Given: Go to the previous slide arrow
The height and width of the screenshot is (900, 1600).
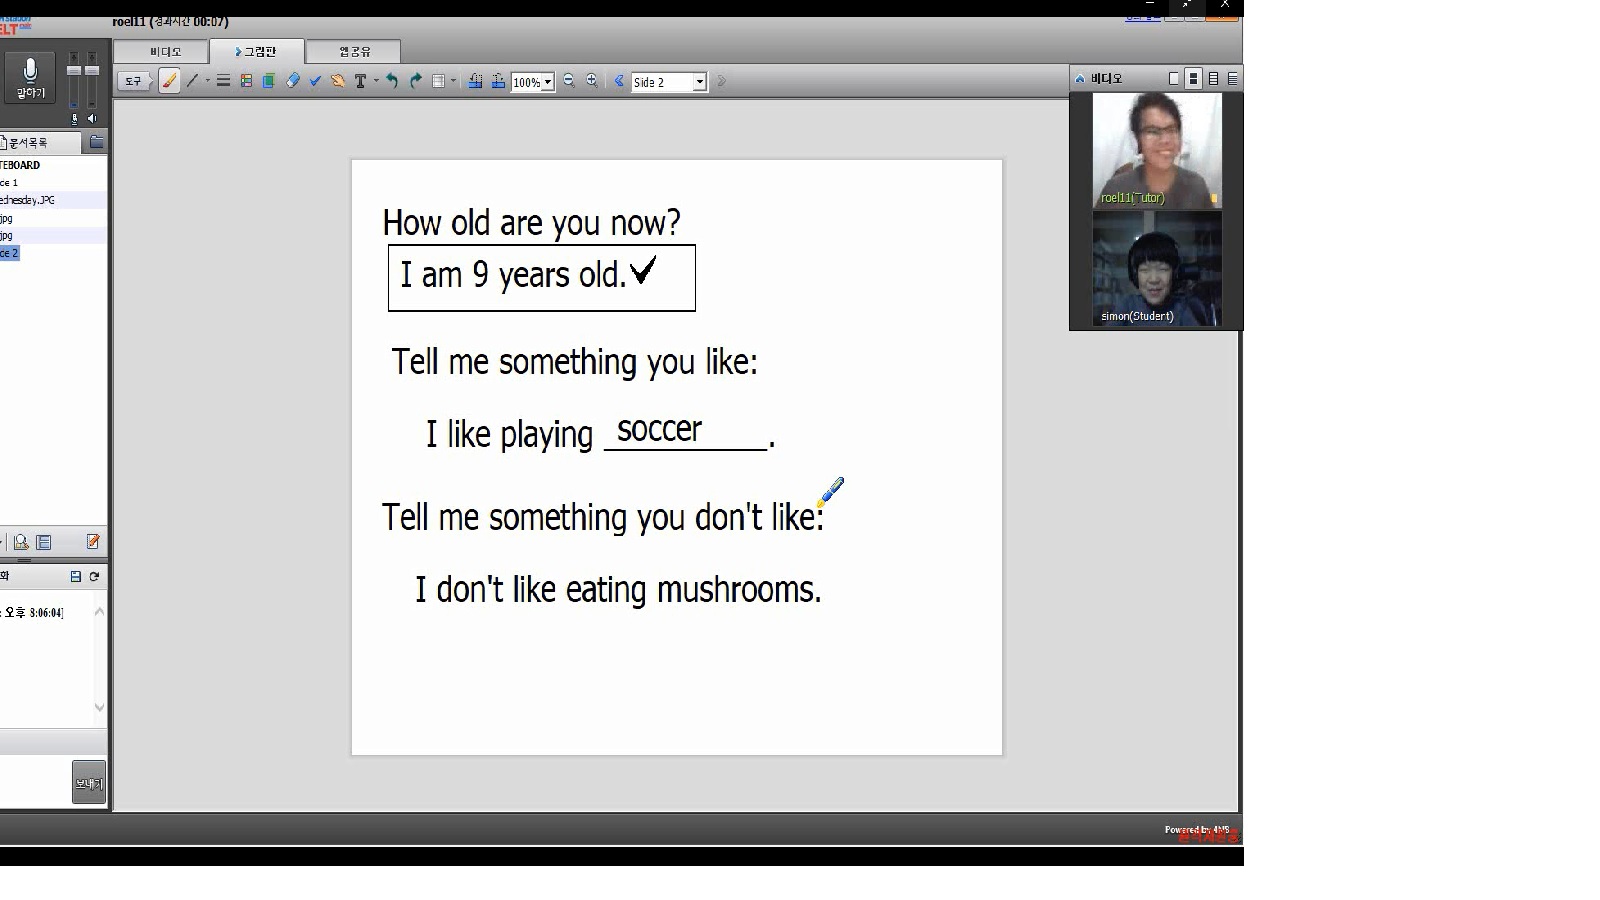Looking at the screenshot, I should pos(619,81).
